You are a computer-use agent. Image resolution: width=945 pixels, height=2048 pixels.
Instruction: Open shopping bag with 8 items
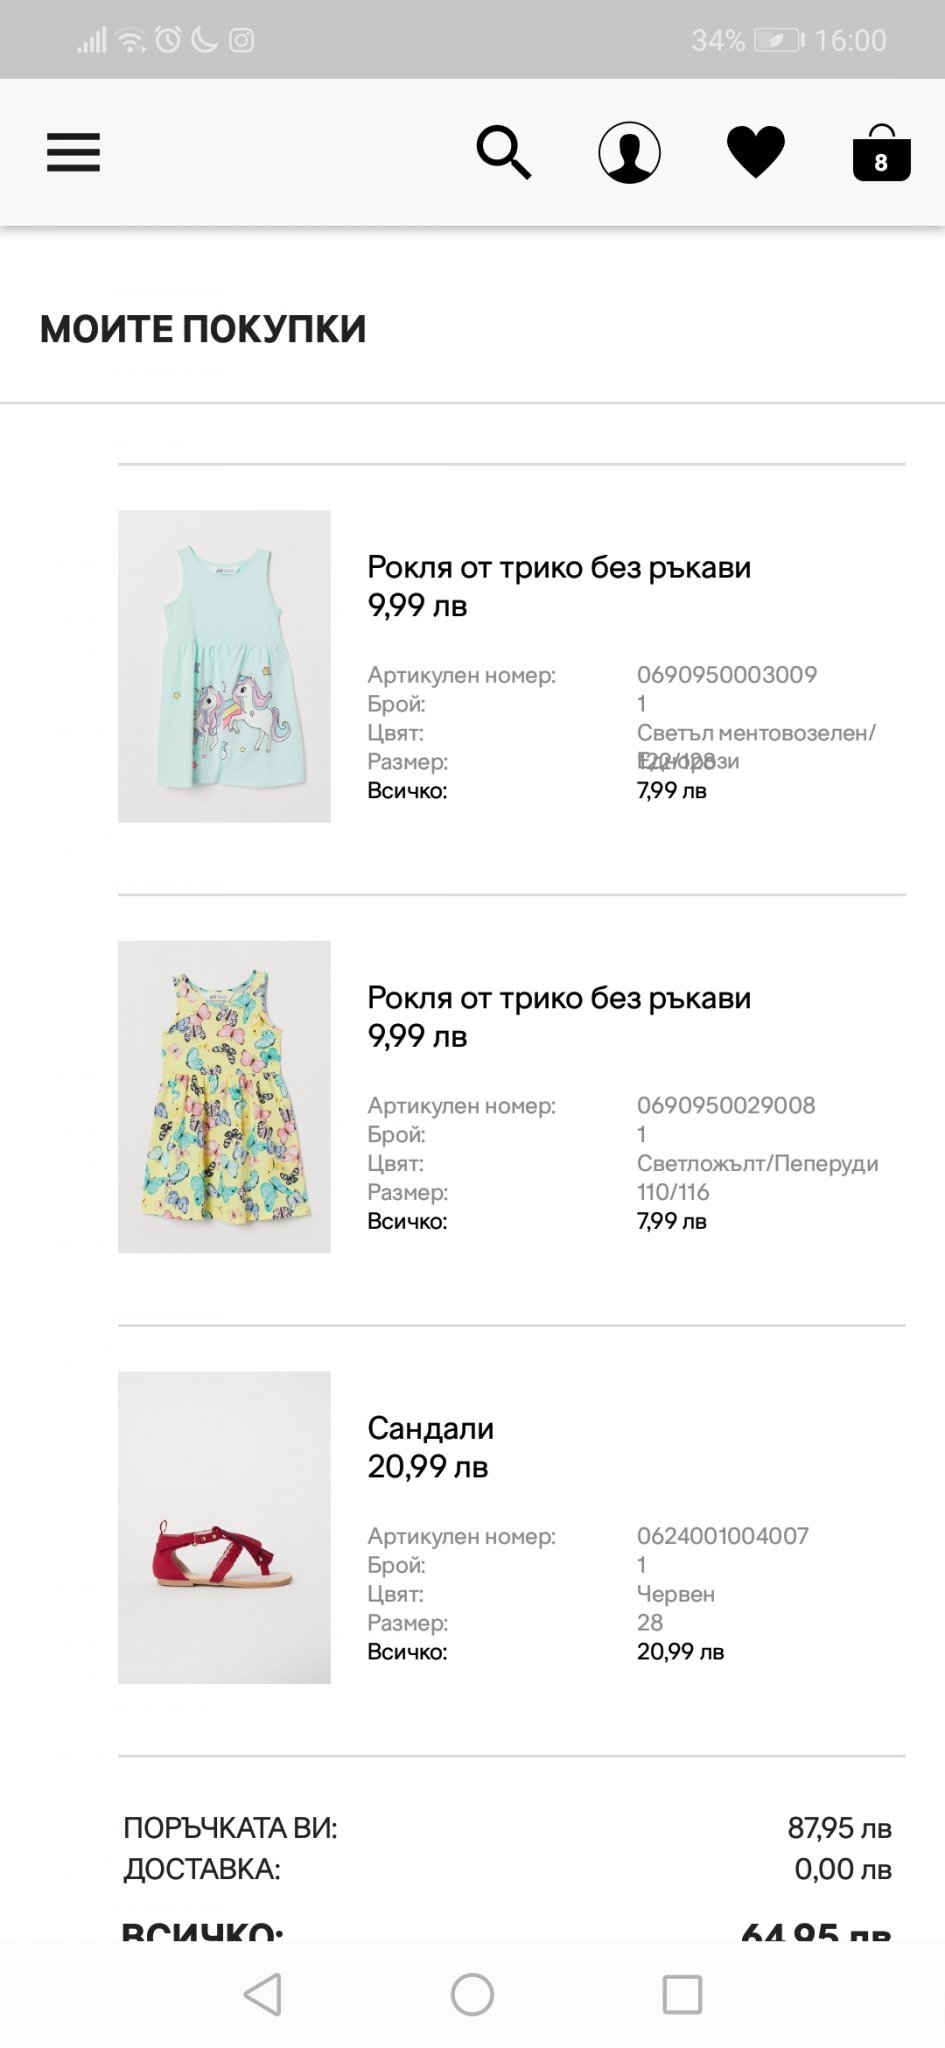(x=881, y=154)
